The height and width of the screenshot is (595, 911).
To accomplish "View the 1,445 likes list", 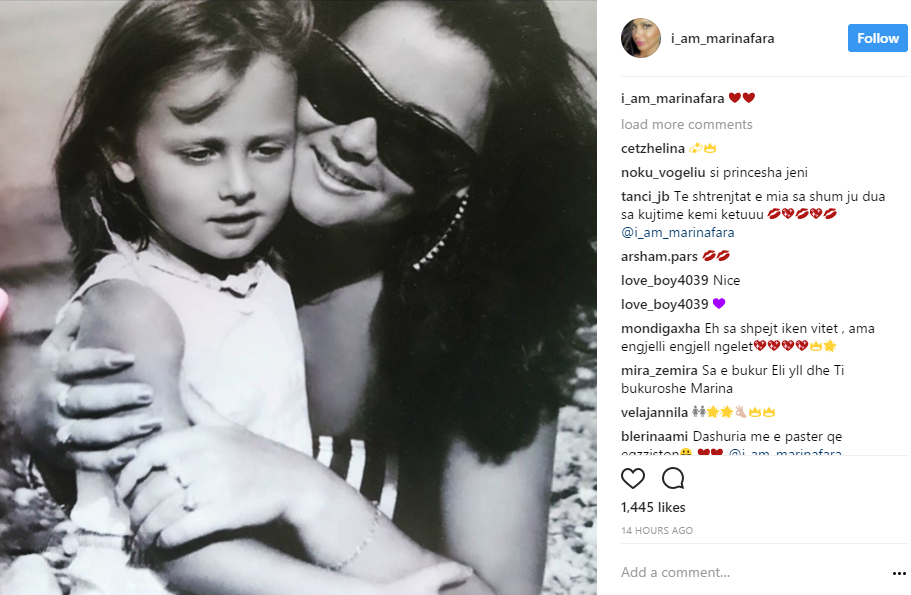I will pos(653,507).
